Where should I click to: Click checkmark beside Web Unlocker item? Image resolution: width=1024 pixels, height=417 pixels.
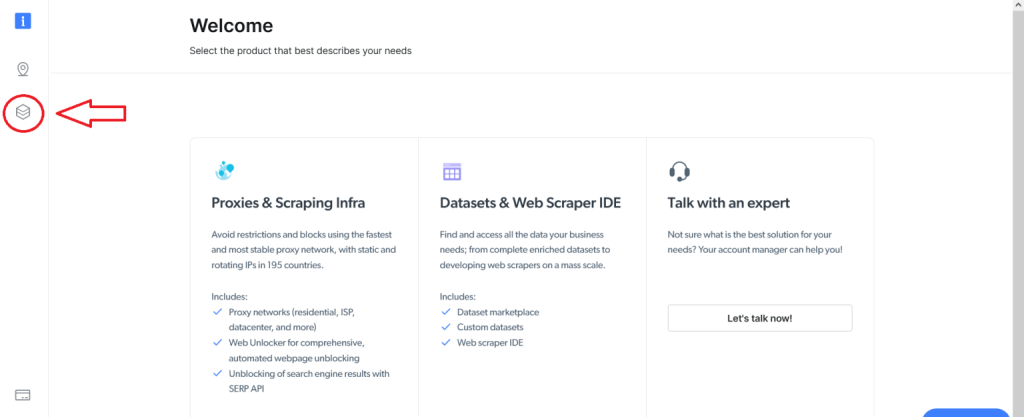pos(217,343)
